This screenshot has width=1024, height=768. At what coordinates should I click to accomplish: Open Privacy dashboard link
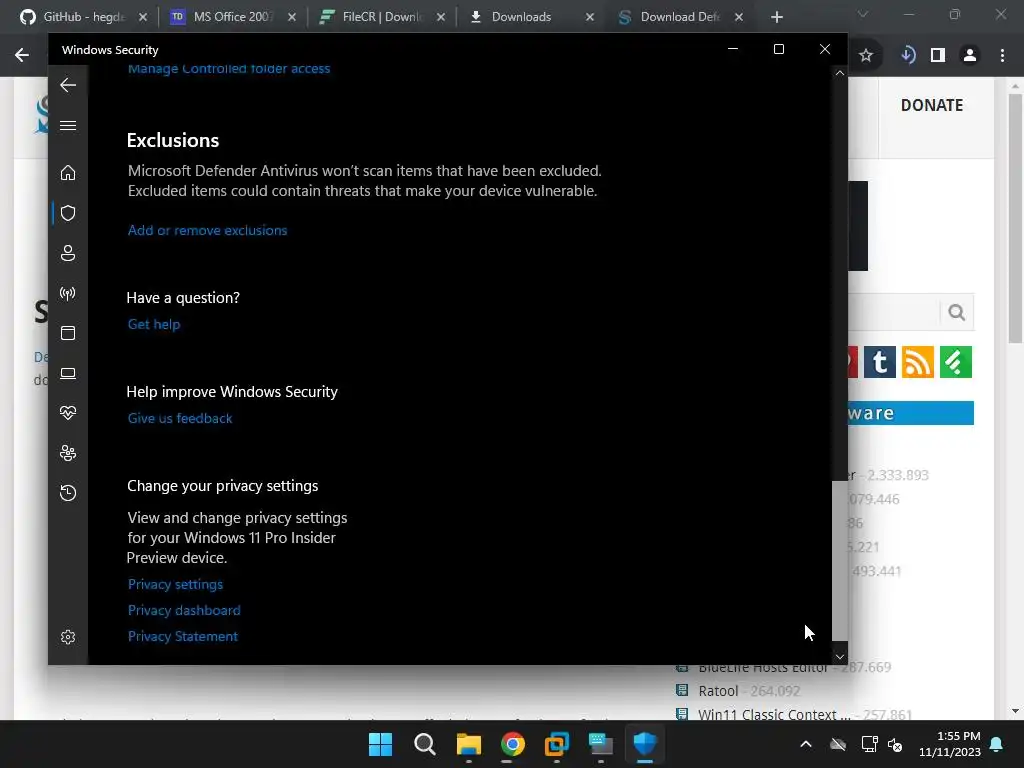184,610
